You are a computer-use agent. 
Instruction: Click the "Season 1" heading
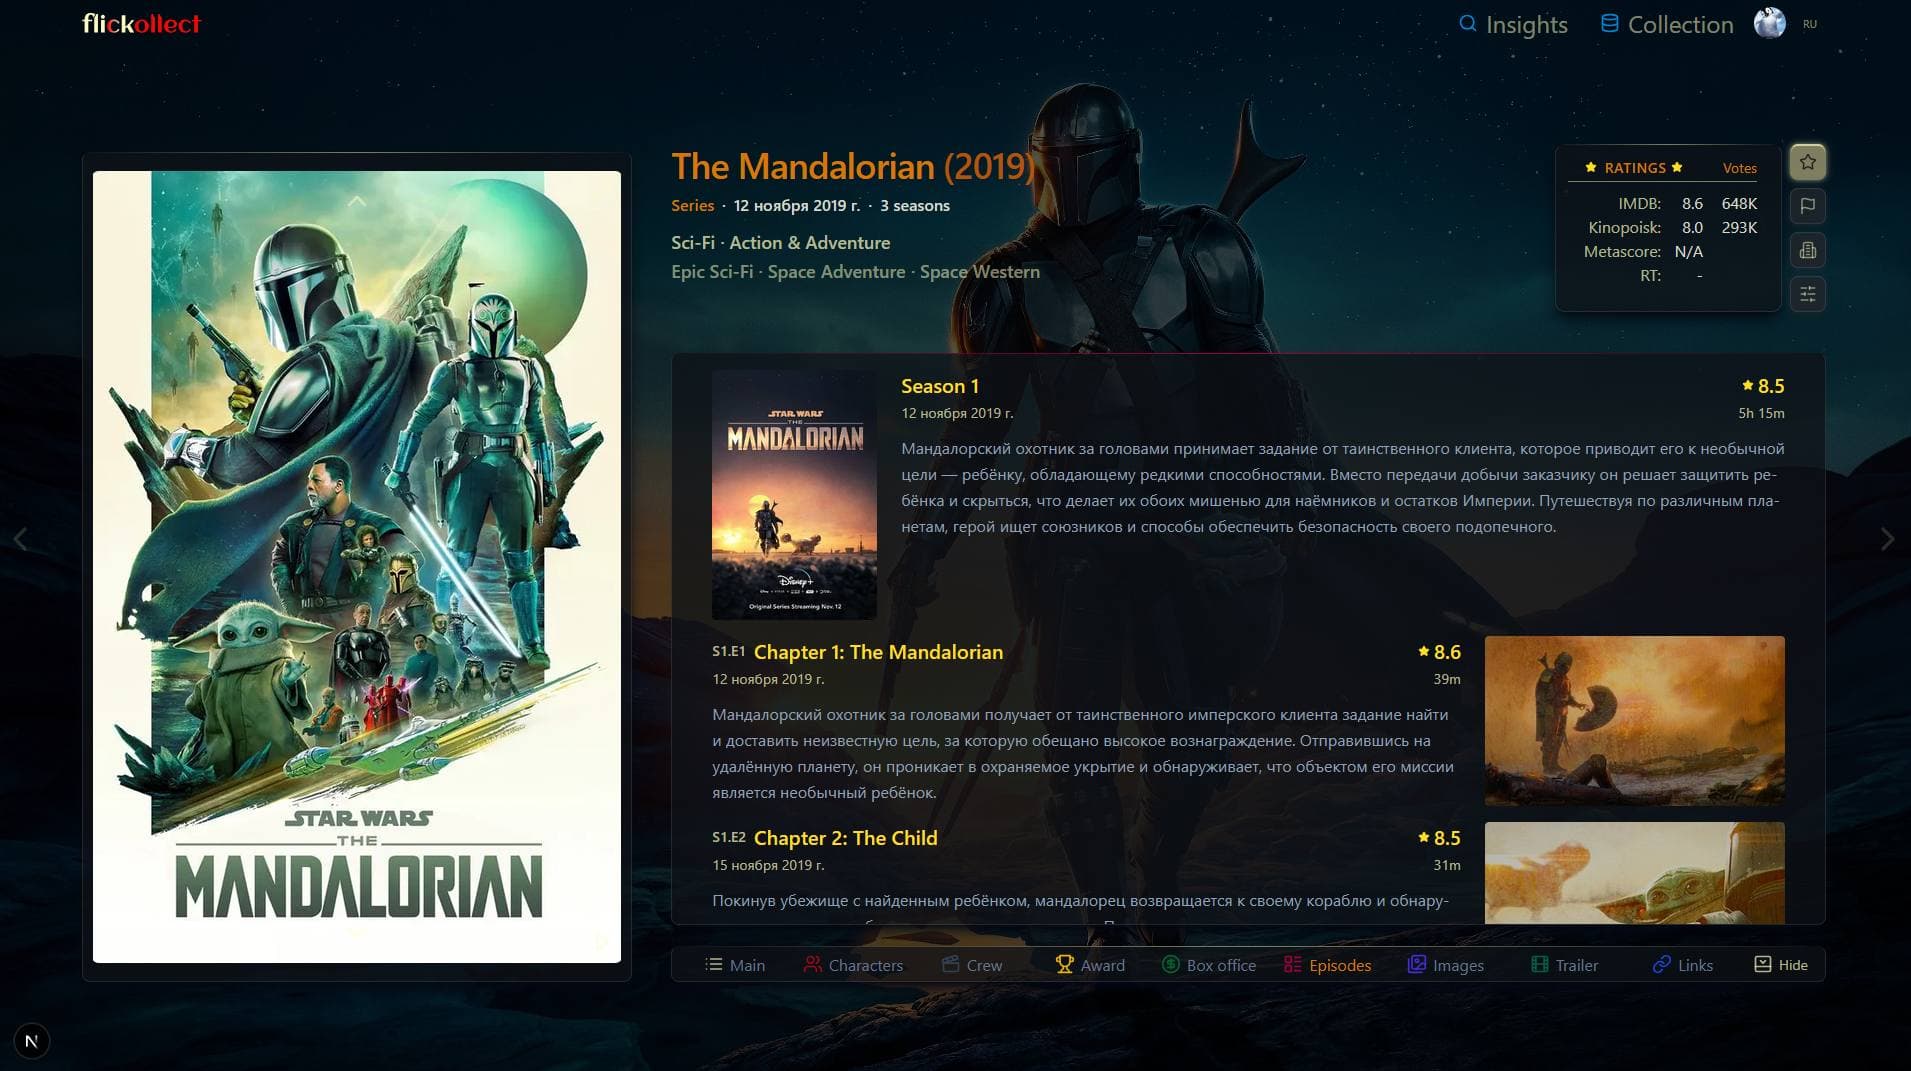(940, 386)
